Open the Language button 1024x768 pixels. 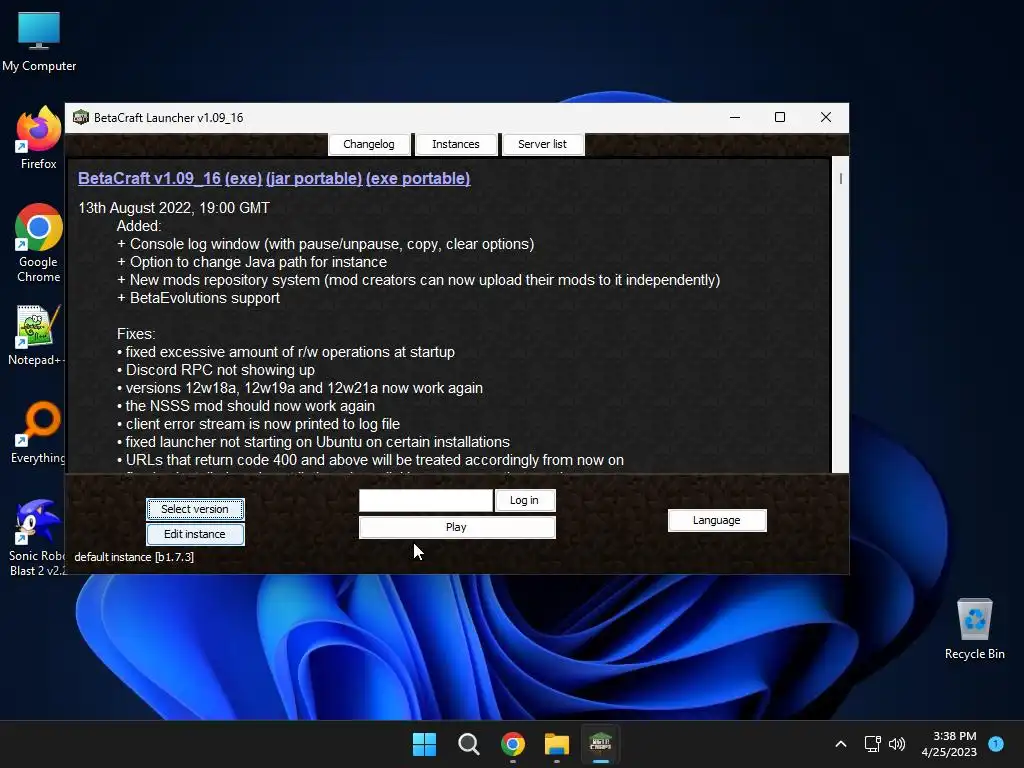point(717,520)
